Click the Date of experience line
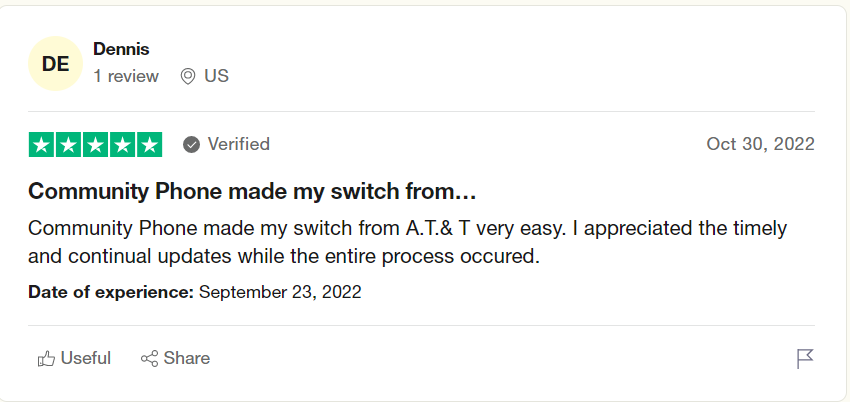Screen dimensions: 850x402 pyautogui.click(x=195, y=293)
